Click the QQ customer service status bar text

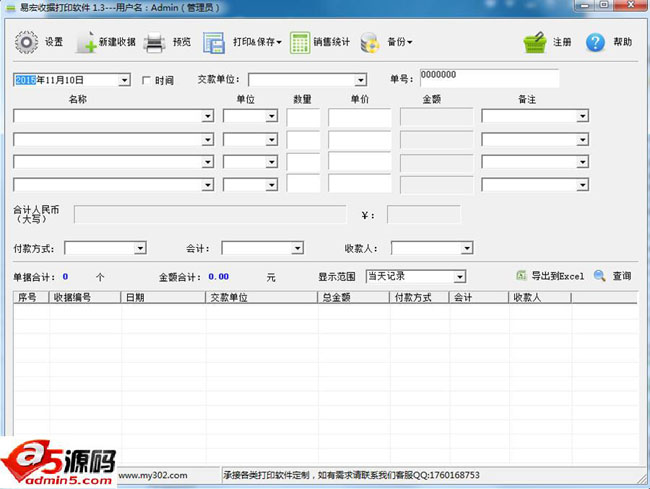pos(352,475)
